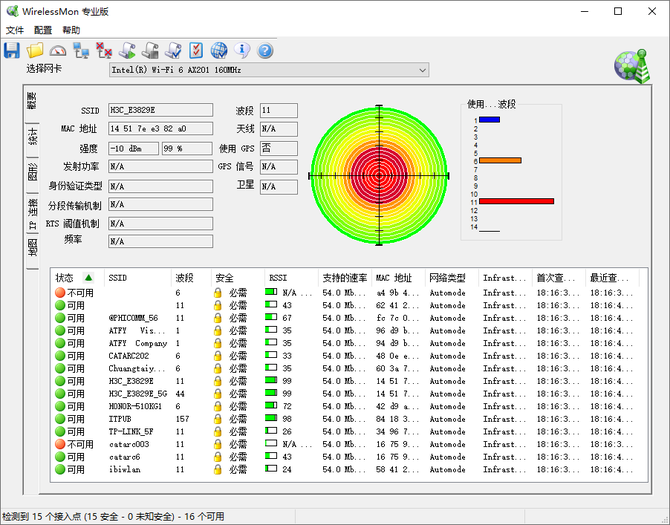Open the checklist clipboard options icon
Viewport: 670px width, 525px height.
click(196, 50)
